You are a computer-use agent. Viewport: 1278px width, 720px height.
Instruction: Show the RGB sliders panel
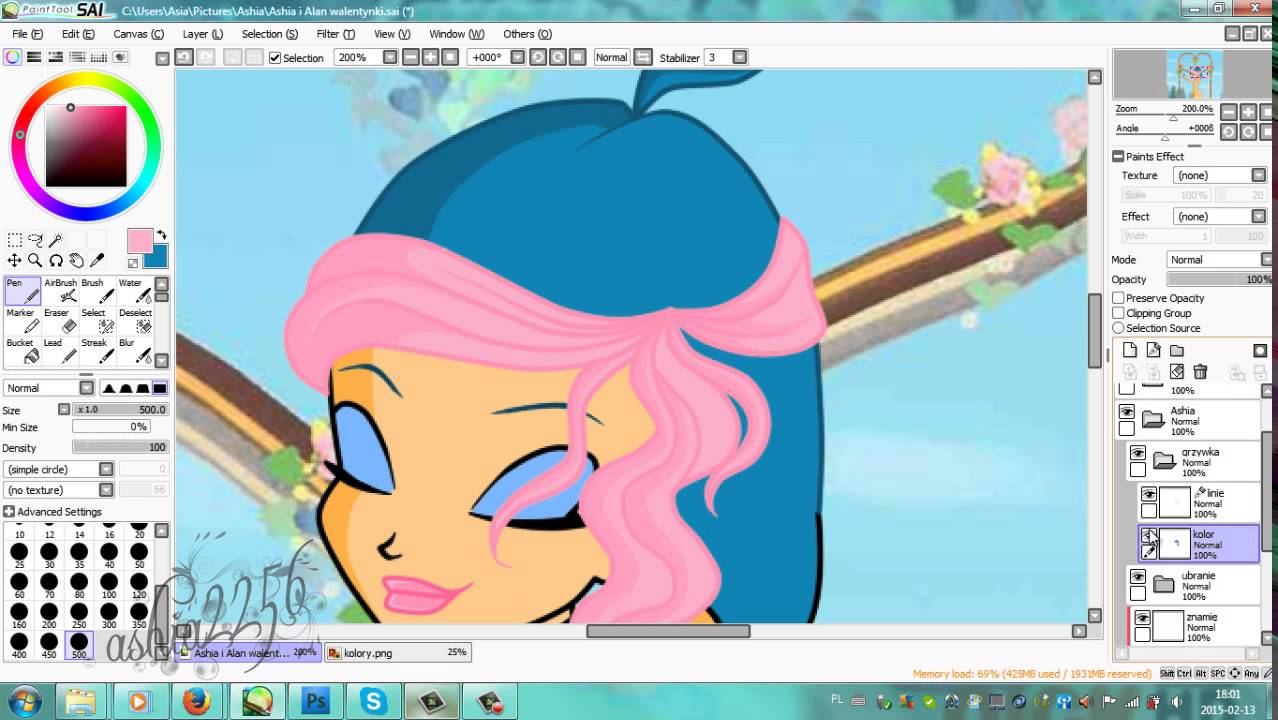click(34, 58)
